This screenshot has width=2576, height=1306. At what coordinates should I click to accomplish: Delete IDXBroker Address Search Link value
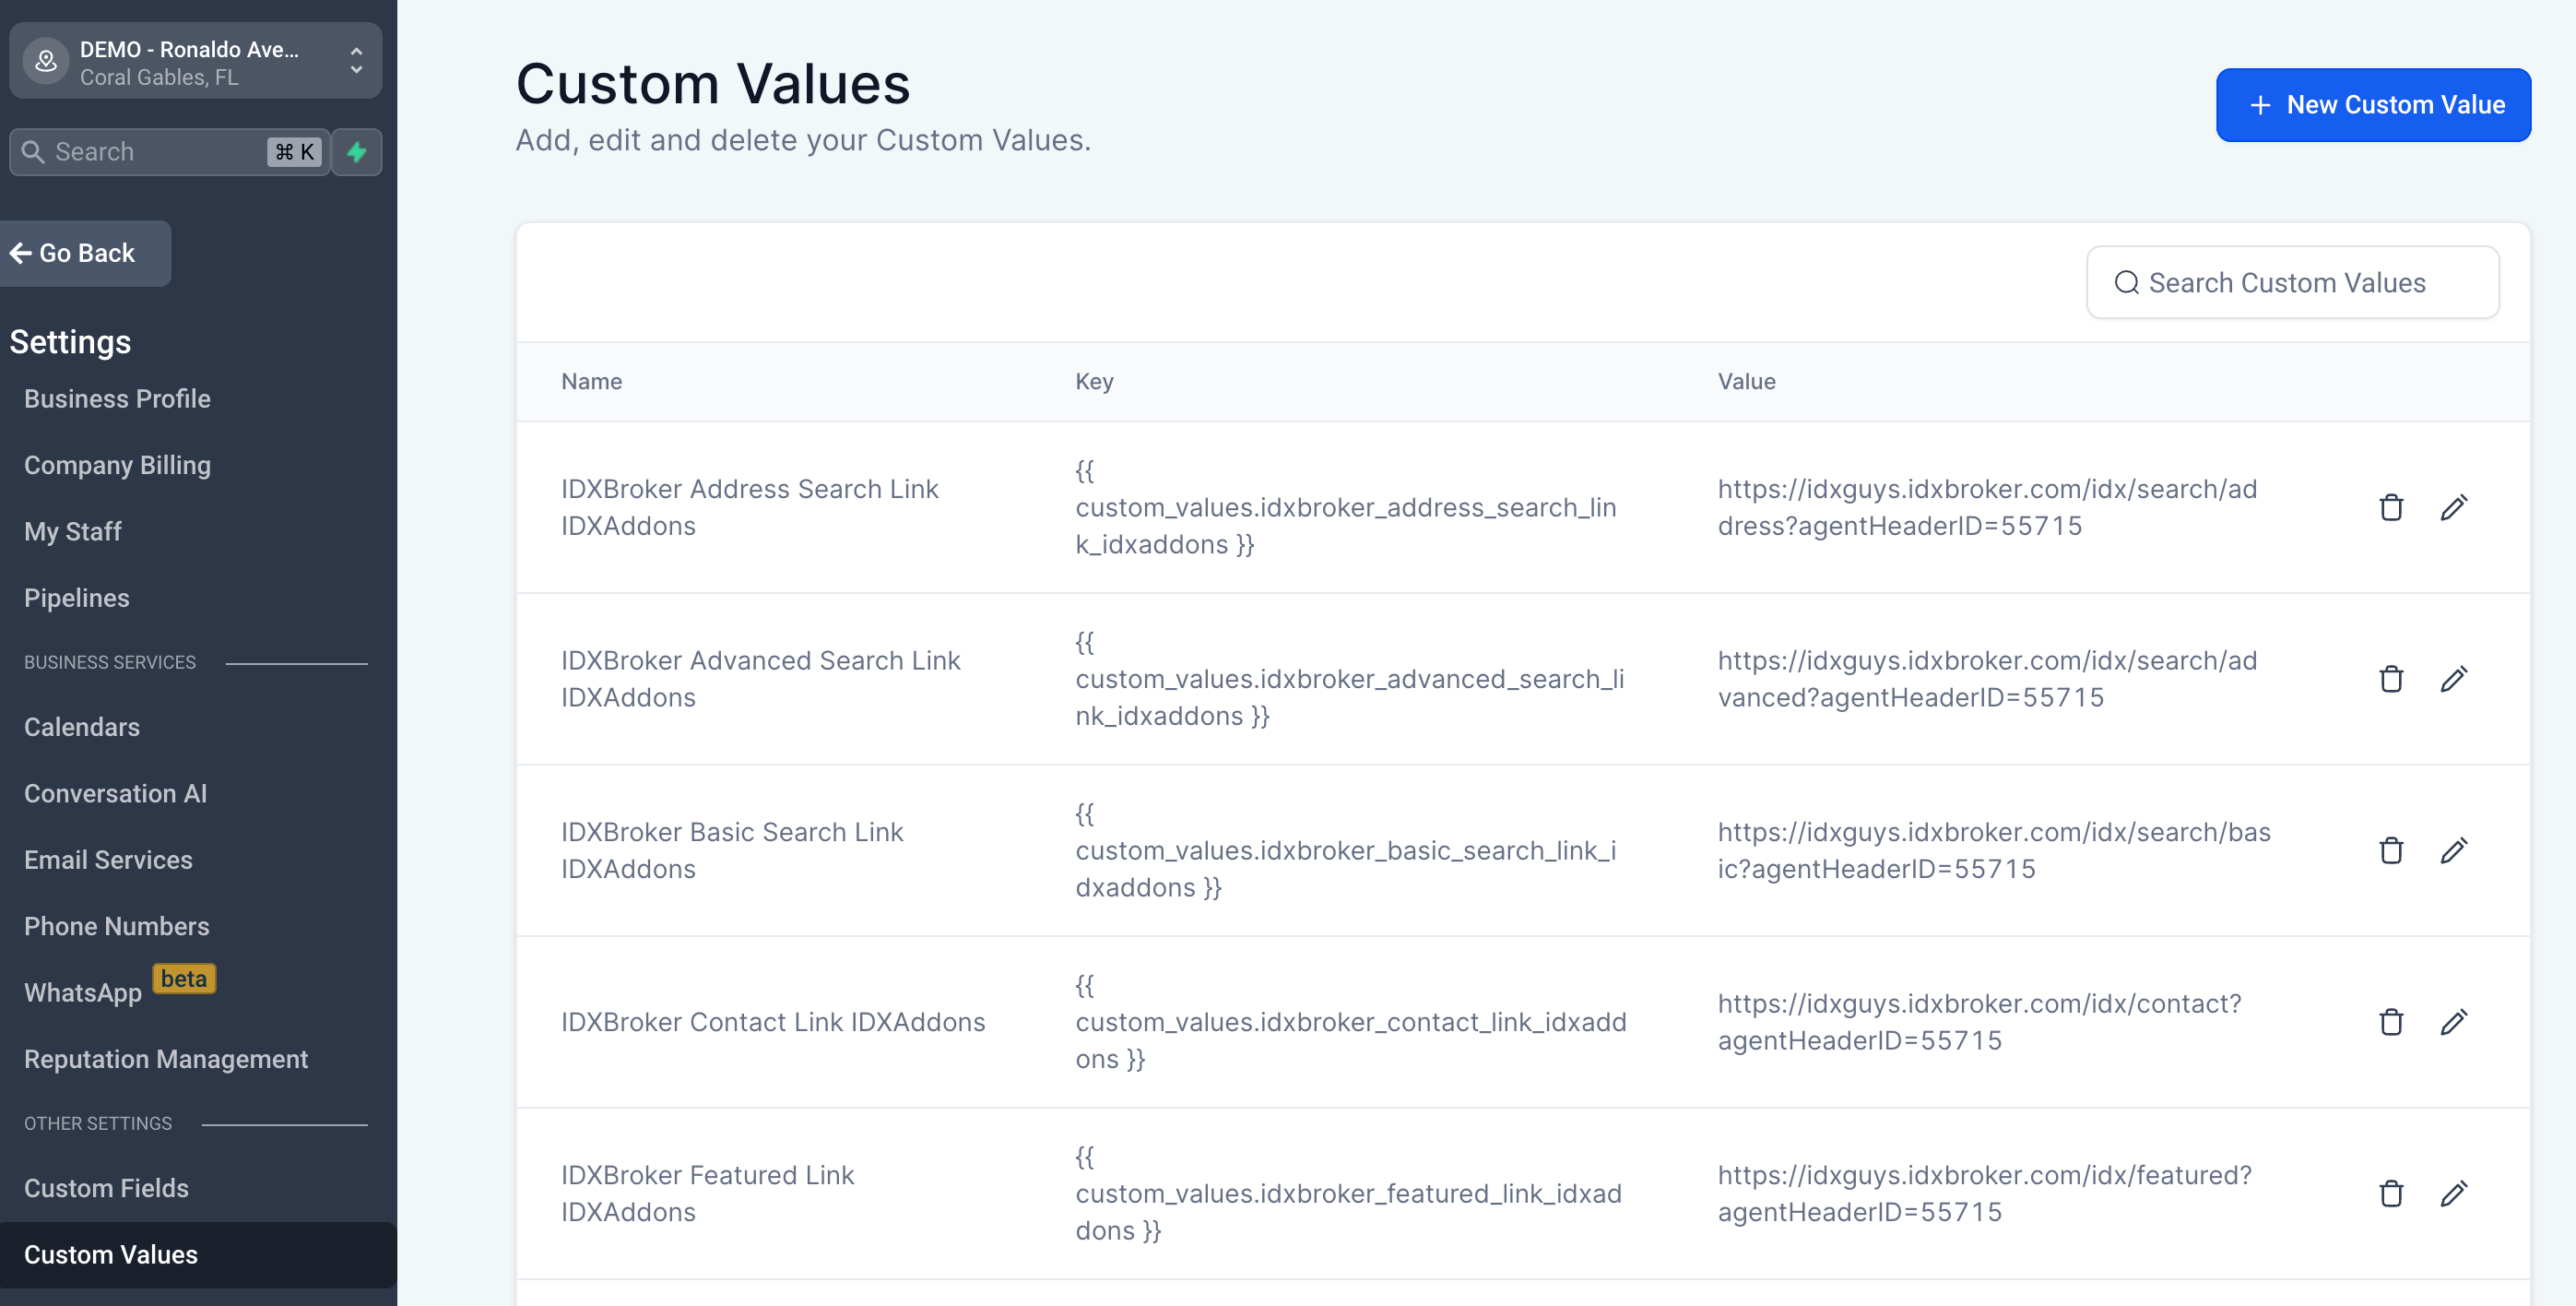click(x=2390, y=507)
